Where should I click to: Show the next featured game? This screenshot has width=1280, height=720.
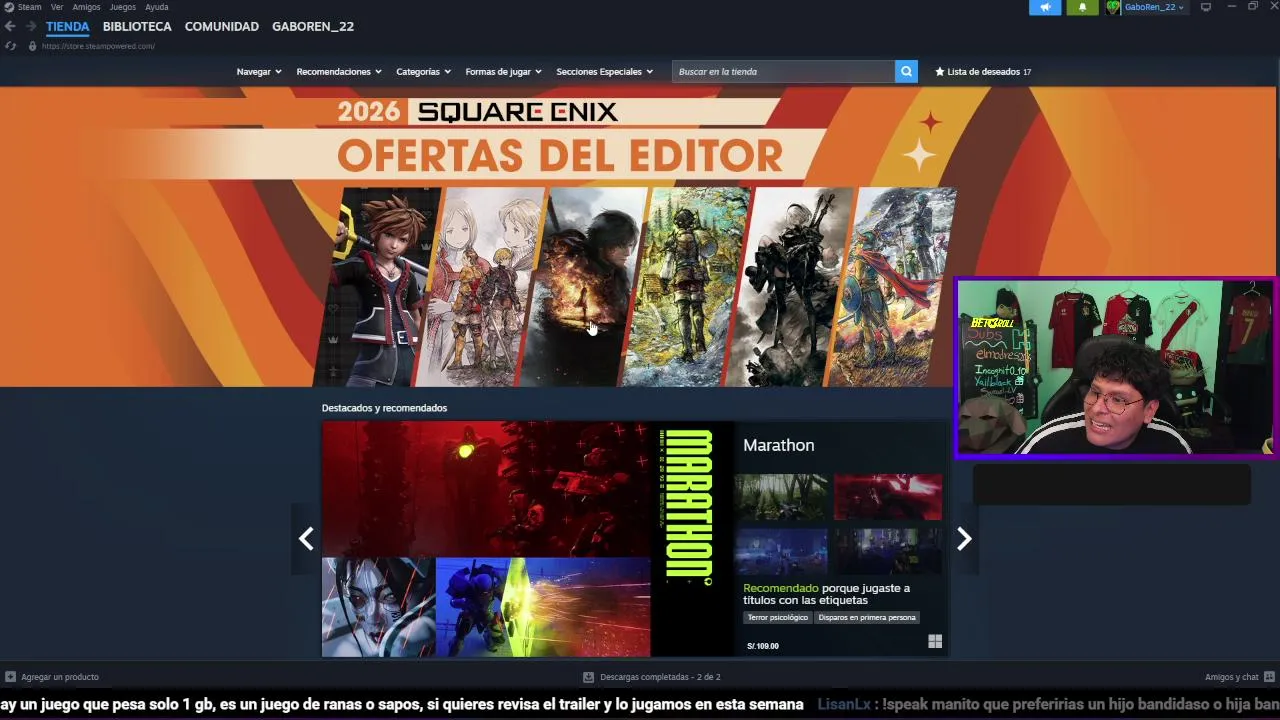(x=964, y=539)
